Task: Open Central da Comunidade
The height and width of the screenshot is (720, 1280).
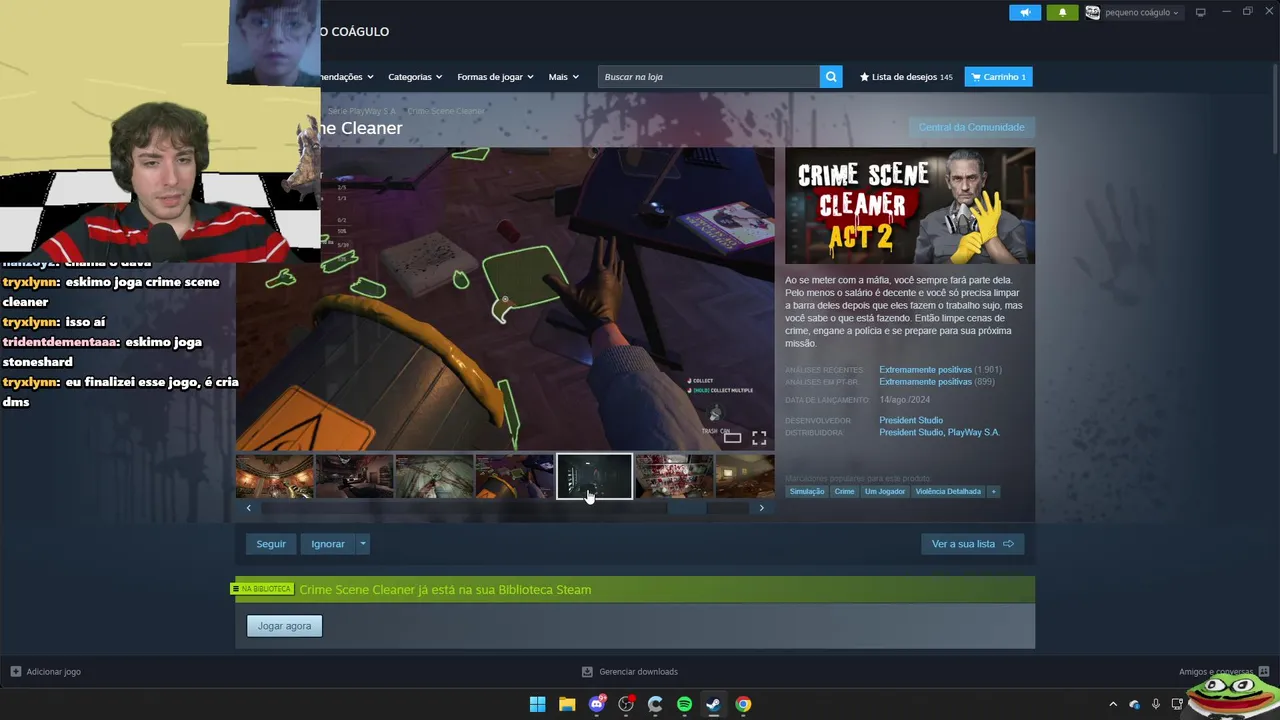Action: click(971, 127)
